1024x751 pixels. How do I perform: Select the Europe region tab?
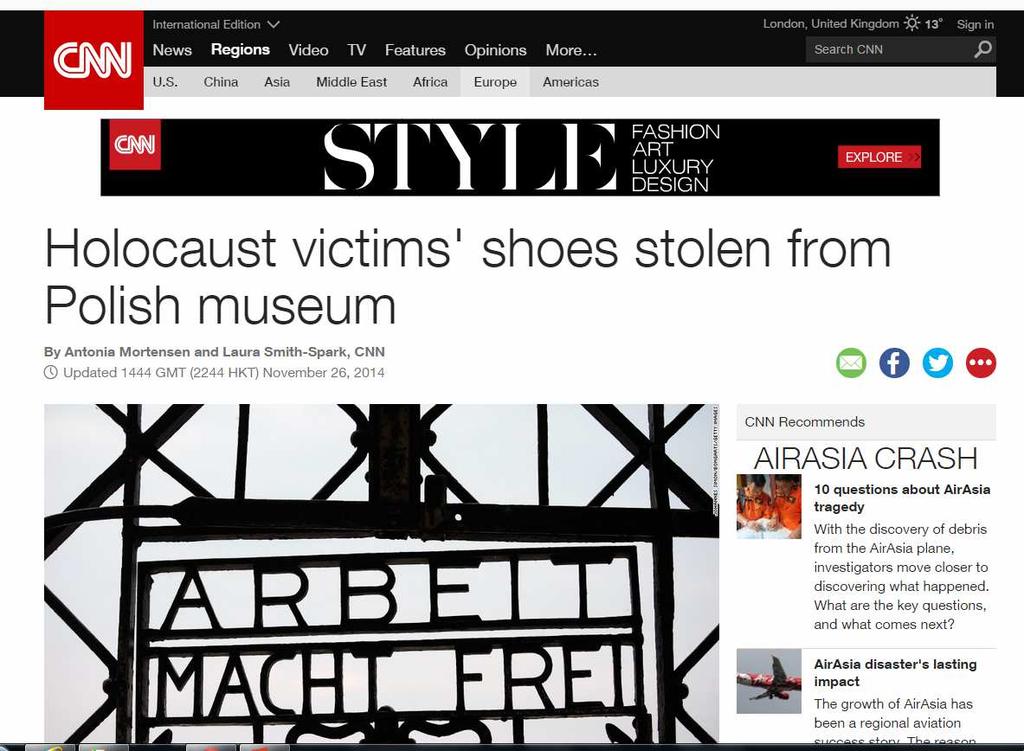click(495, 82)
